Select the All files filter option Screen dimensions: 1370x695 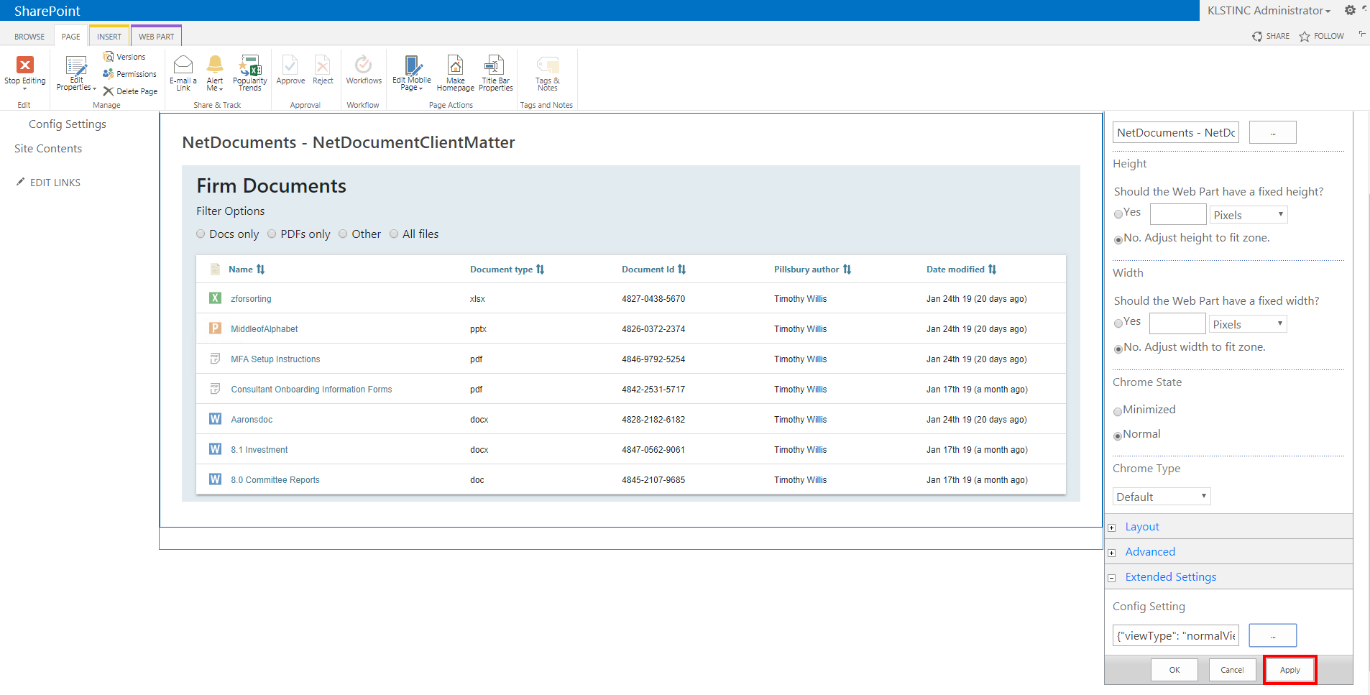tap(394, 234)
